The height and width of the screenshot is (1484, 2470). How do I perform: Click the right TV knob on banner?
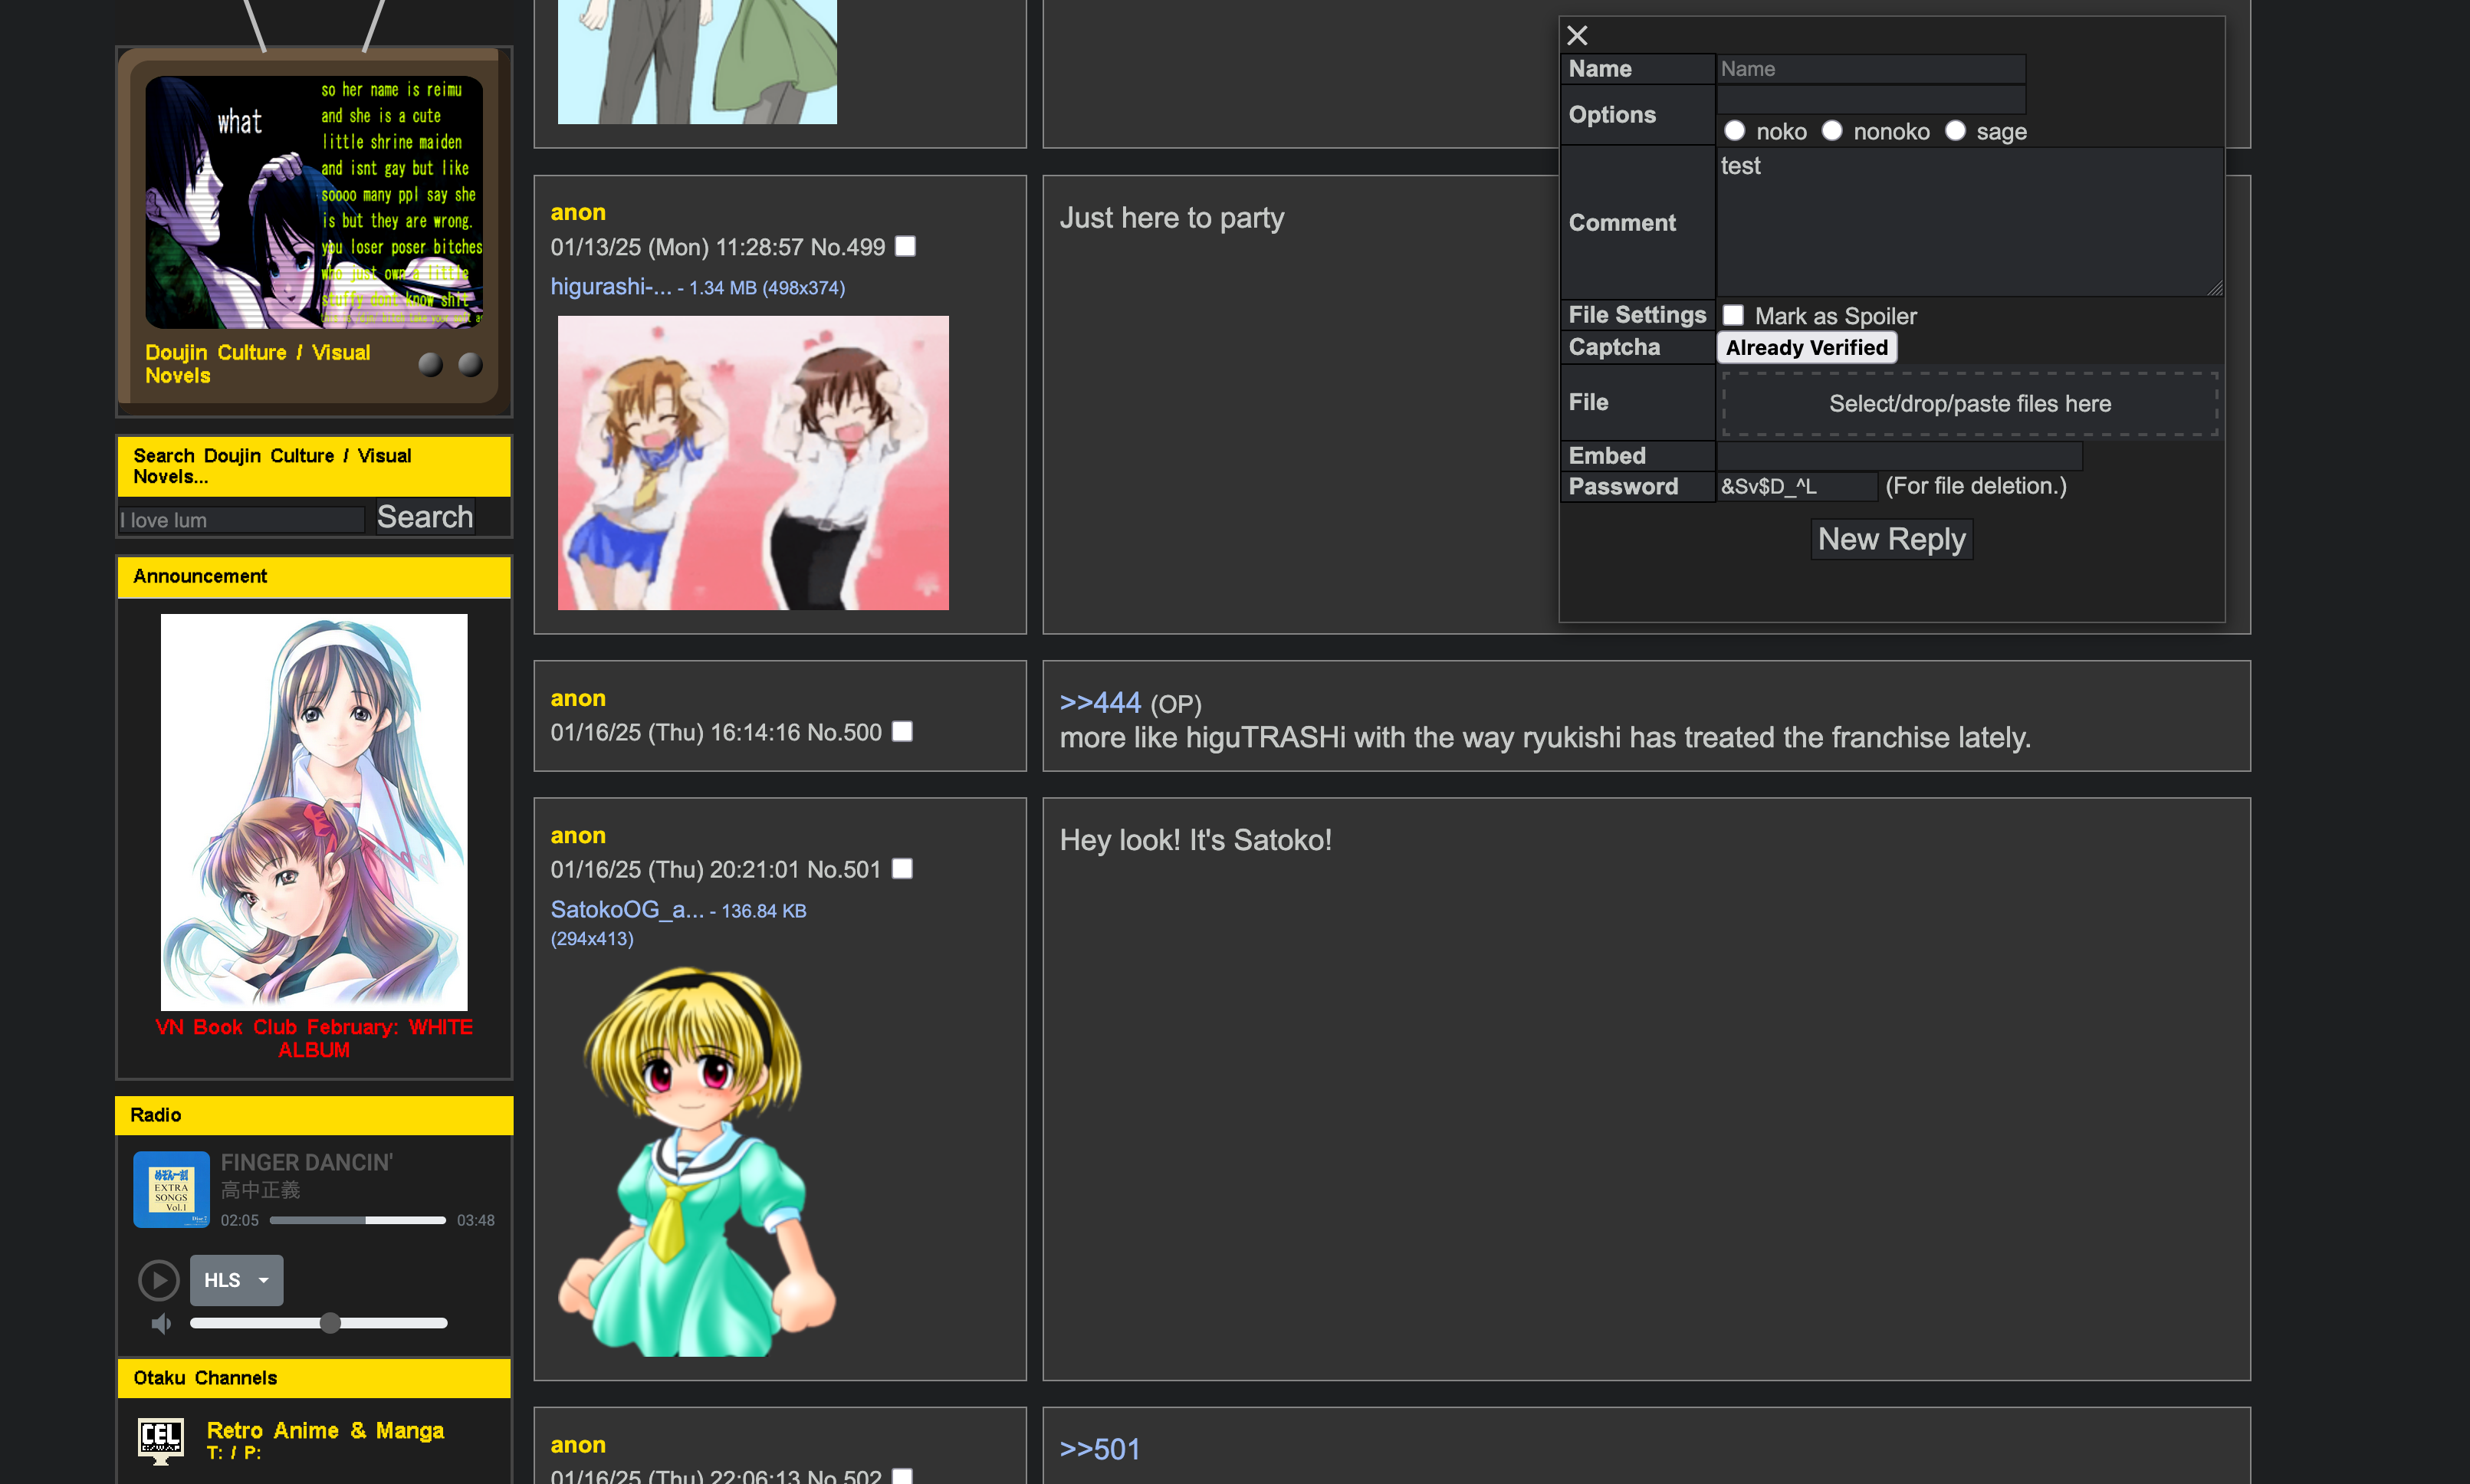[470, 365]
